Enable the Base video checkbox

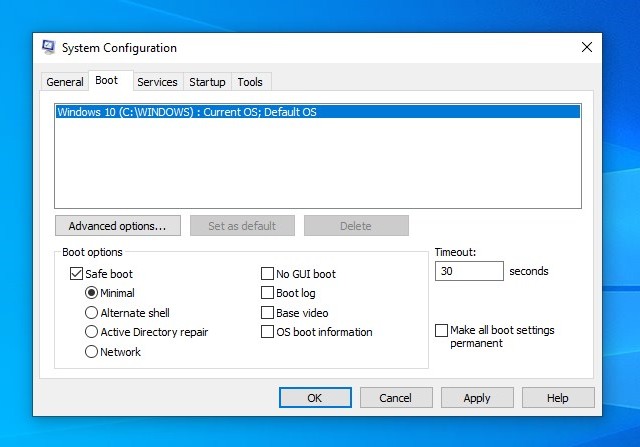[x=267, y=313]
